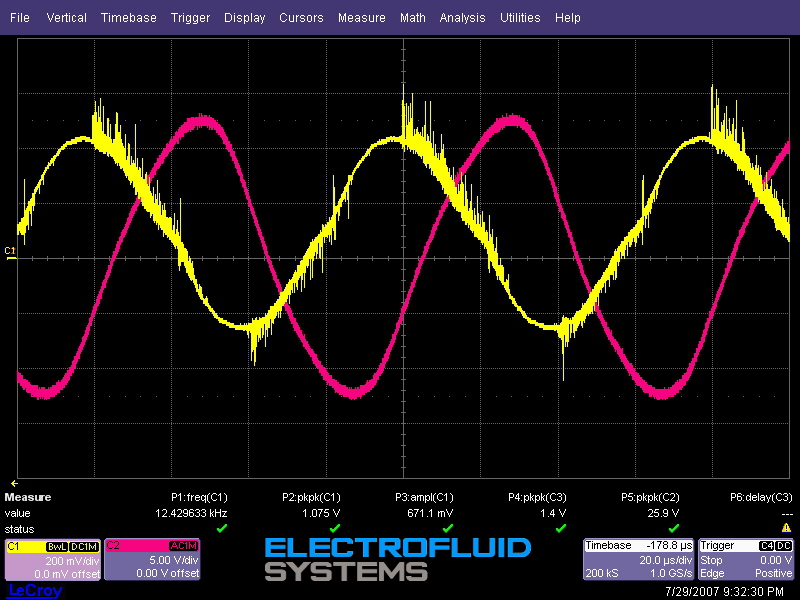
Task: Click the DC coupling badge in Trigger box
Action: 784,546
